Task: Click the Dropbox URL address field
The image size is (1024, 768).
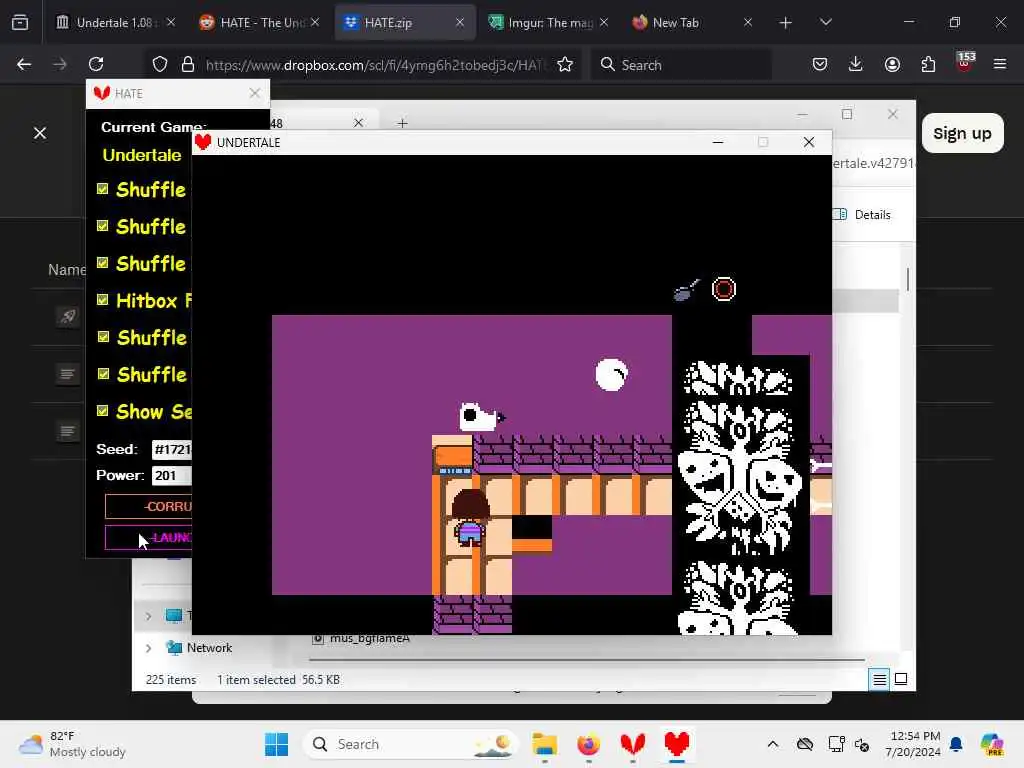Action: pyautogui.click(x=375, y=65)
